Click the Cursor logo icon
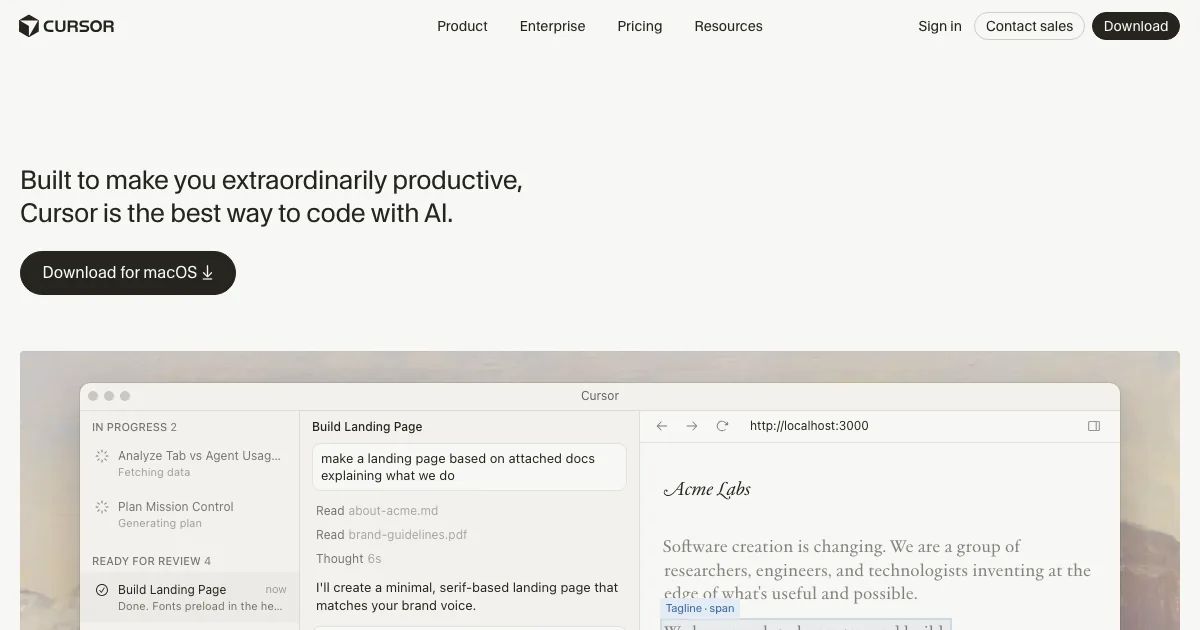This screenshot has height=630, width=1200. (29, 26)
